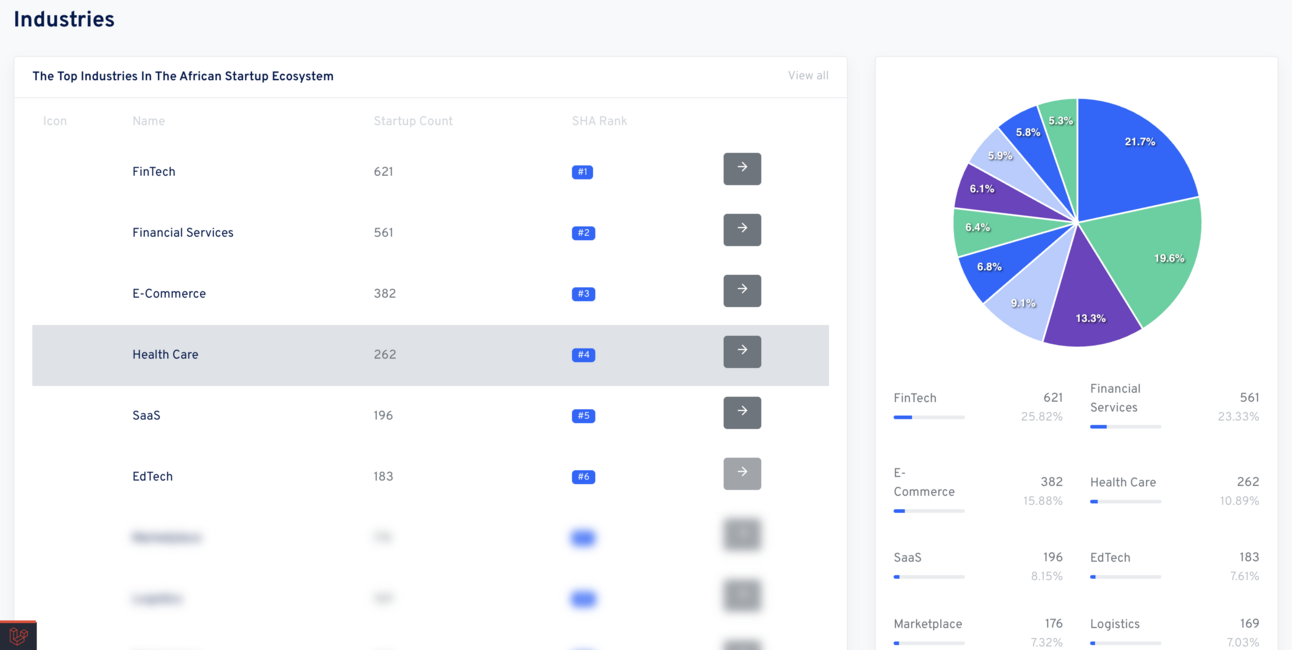
Task: Click the 10.89% legend percentage
Action: (1239, 501)
